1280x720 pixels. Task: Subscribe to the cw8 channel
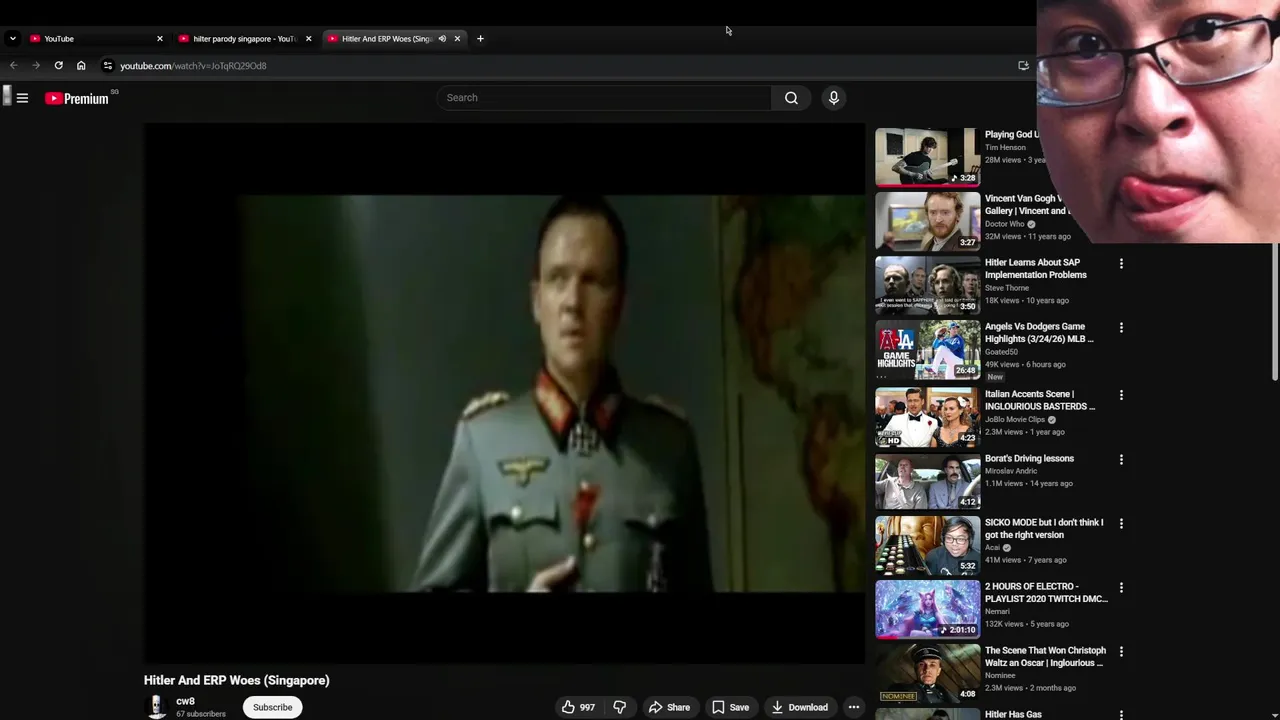[x=272, y=707]
